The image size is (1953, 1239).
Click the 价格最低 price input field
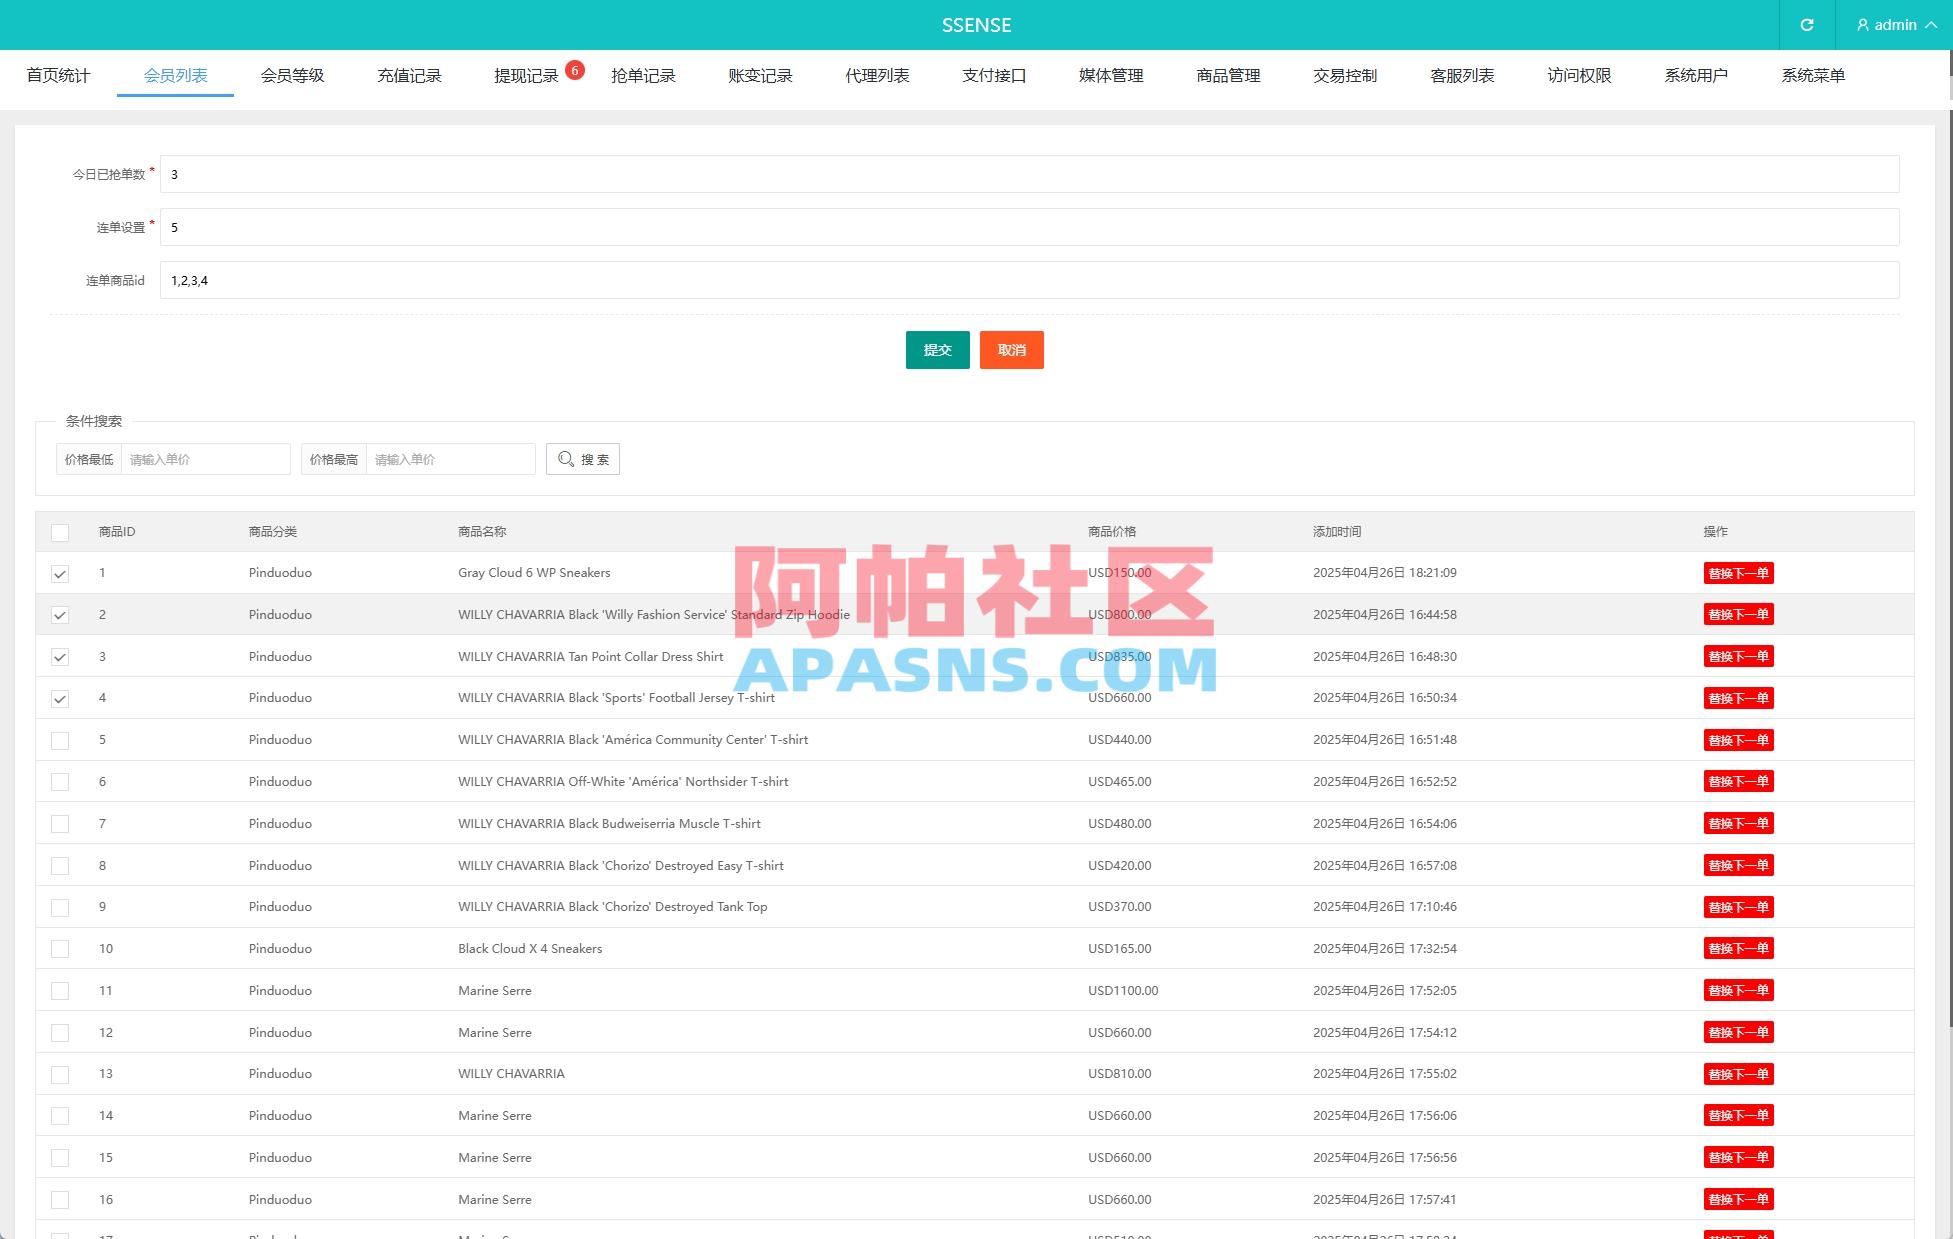point(204,458)
